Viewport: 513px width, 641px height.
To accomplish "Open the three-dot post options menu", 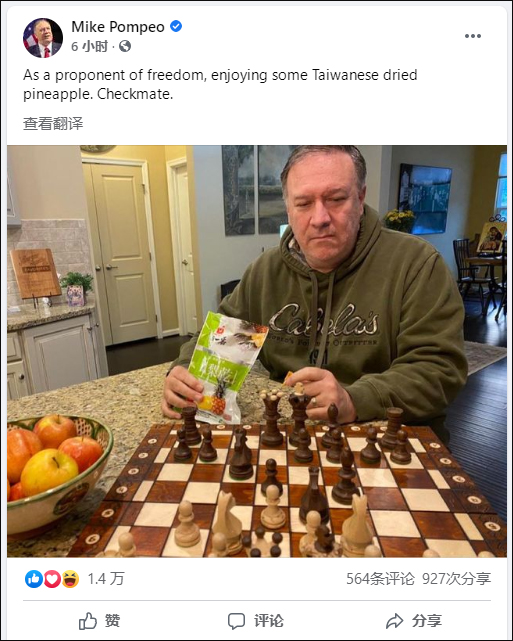I will [473, 36].
